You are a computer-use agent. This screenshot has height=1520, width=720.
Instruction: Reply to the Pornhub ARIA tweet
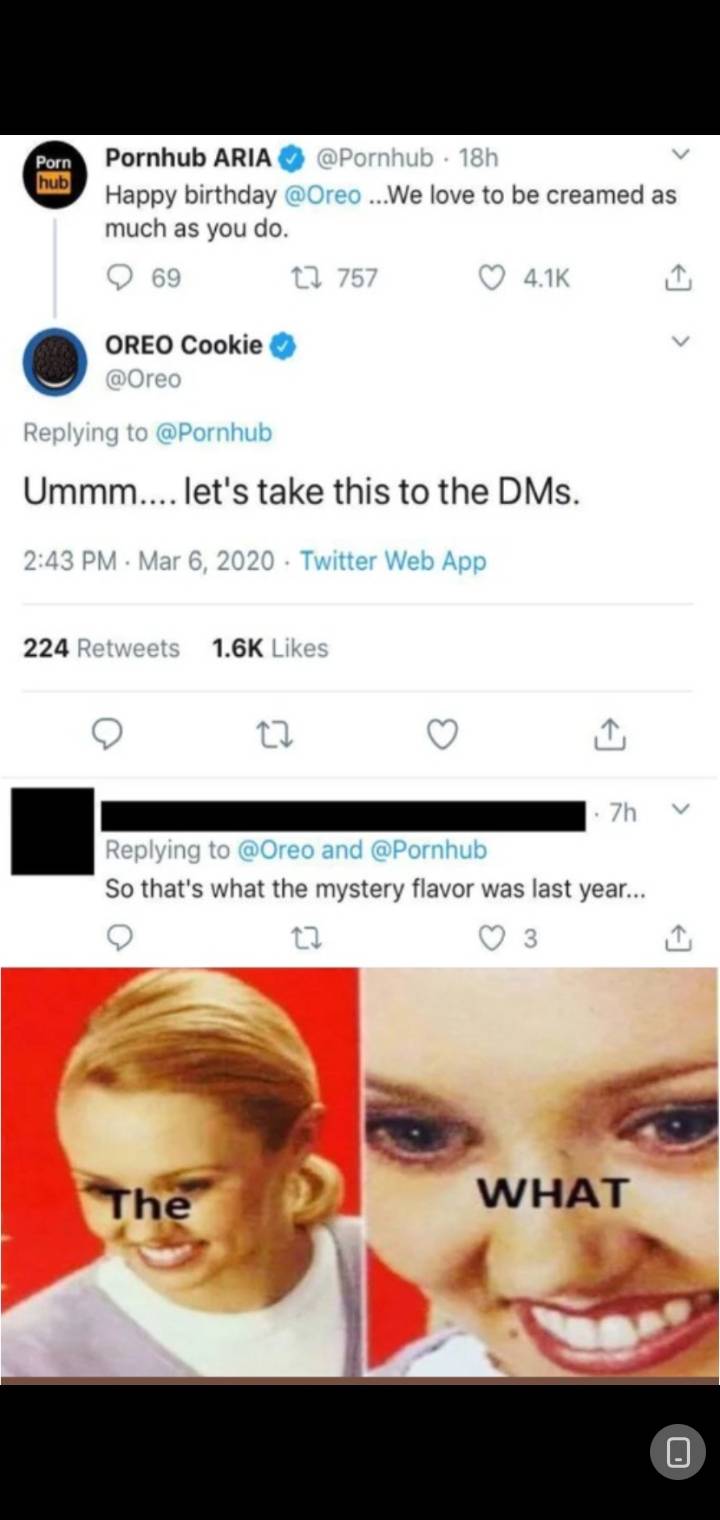[x=121, y=277]
